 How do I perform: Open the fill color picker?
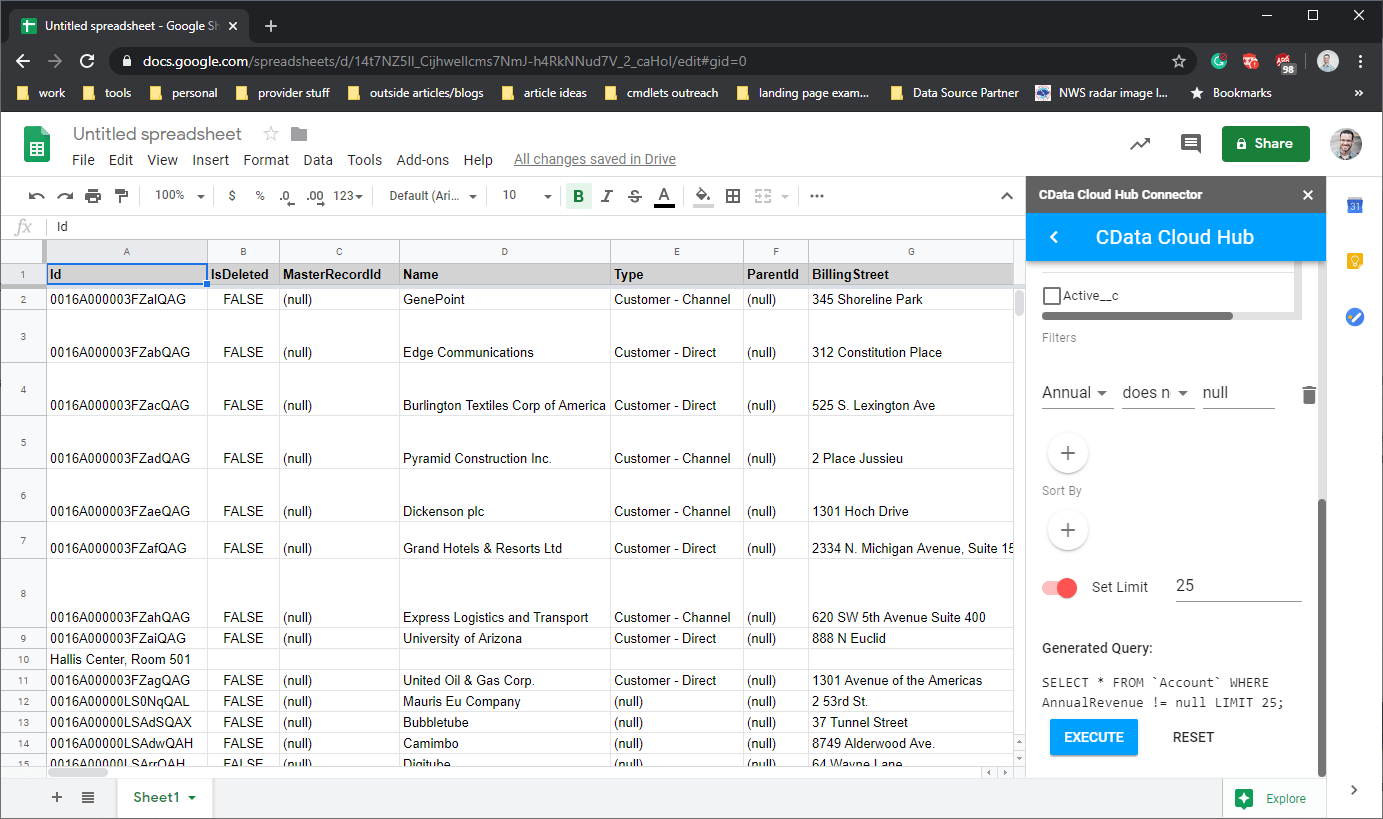(703, 196)
